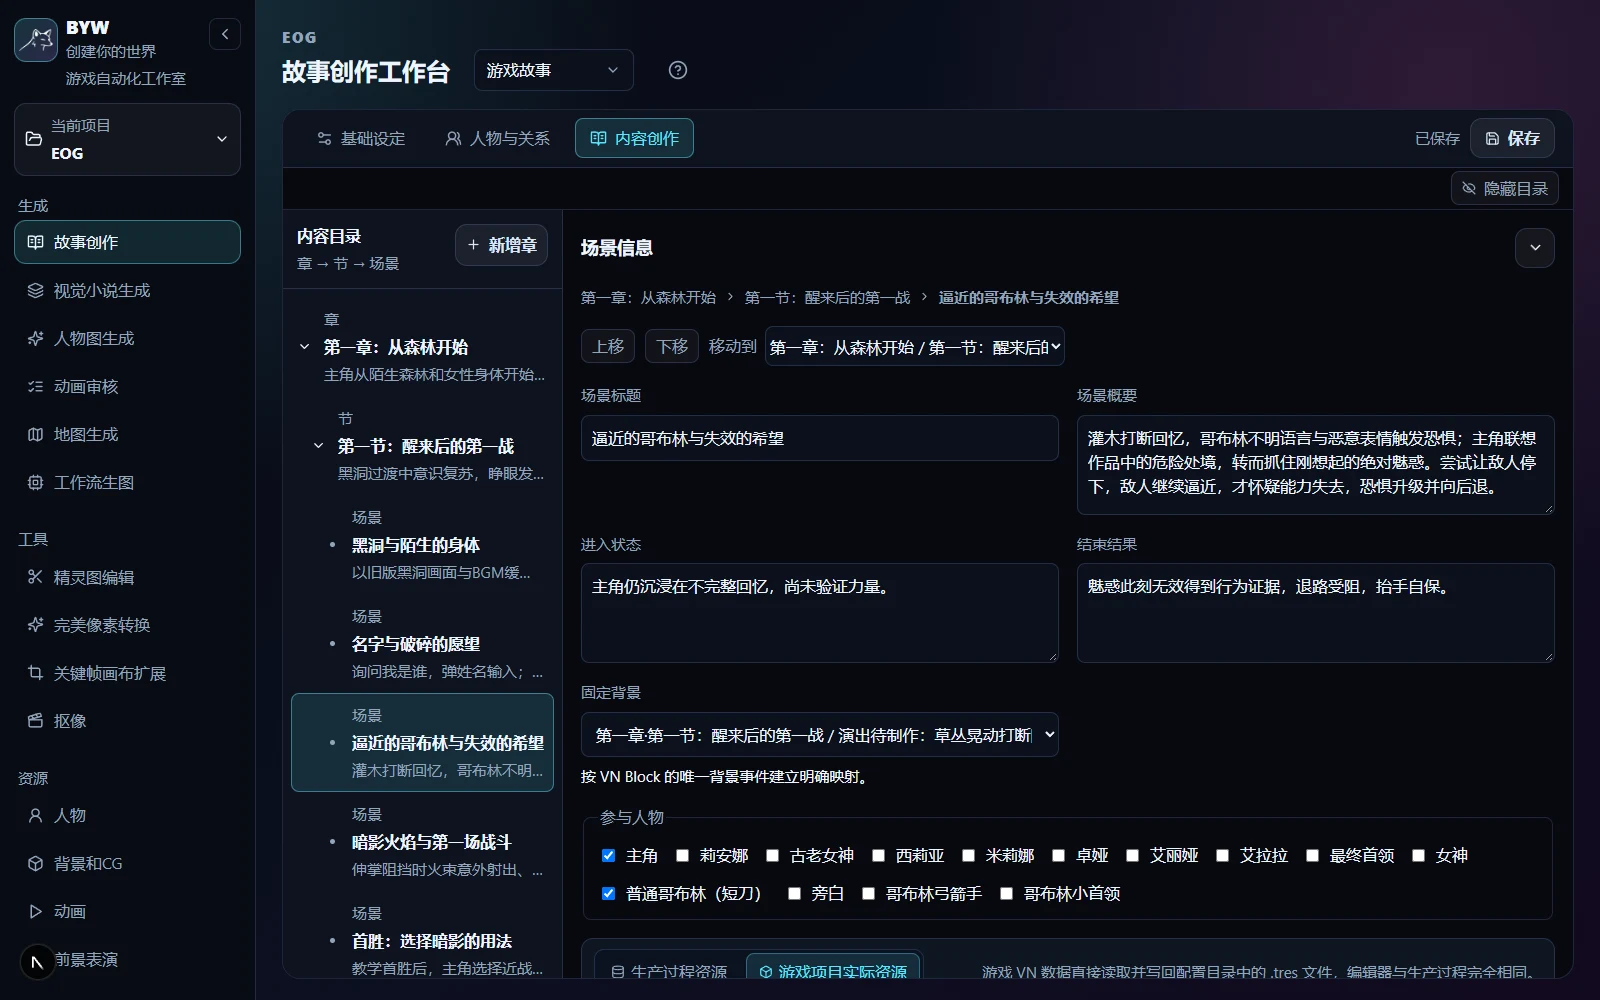
Task: Open 视觉小说生成 in the sidebar
Action: (127, 290)
